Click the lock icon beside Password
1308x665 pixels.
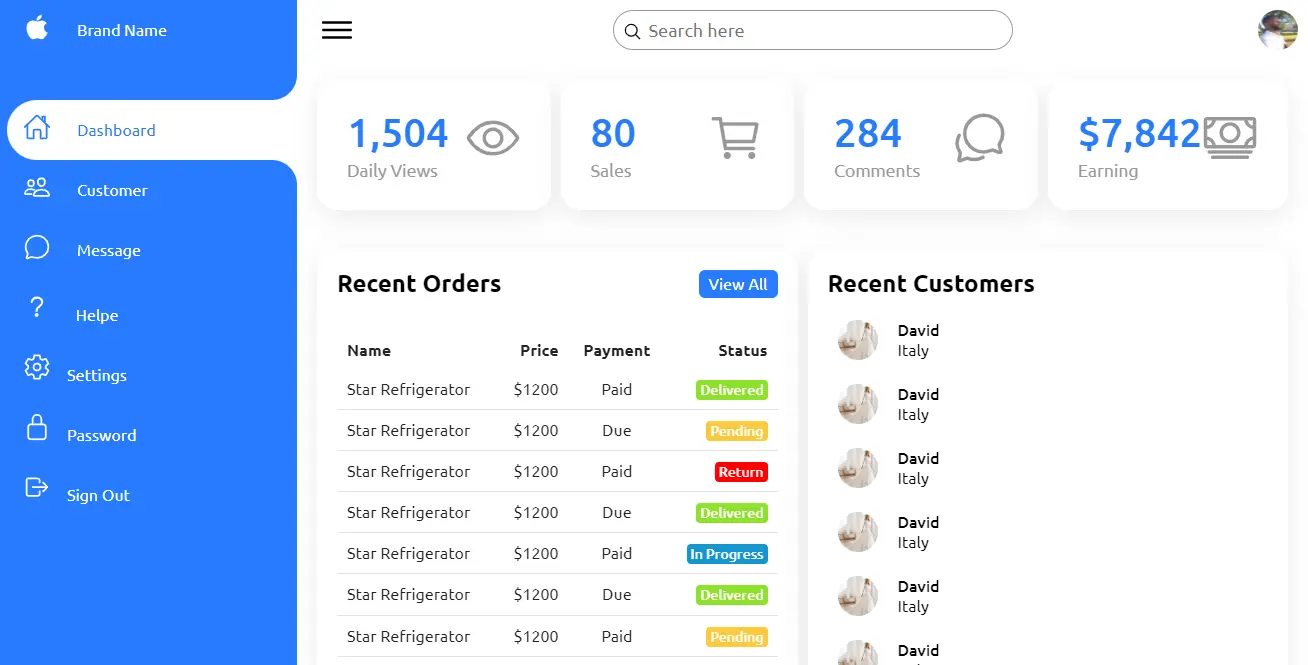tap(37, 427)
